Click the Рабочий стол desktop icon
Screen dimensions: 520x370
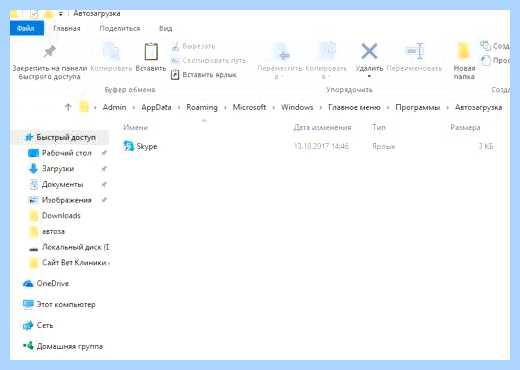33,153
